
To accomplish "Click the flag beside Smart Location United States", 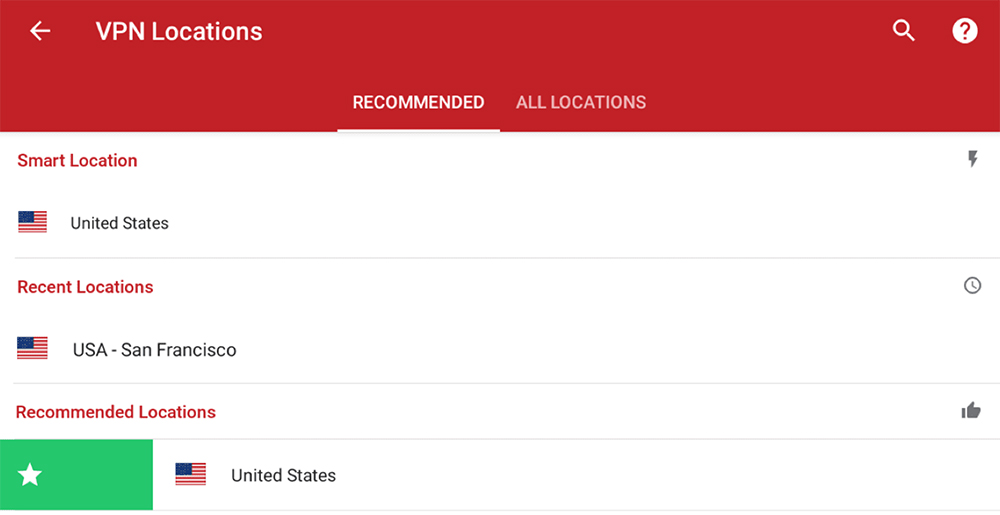I will (x=32, y=222).
